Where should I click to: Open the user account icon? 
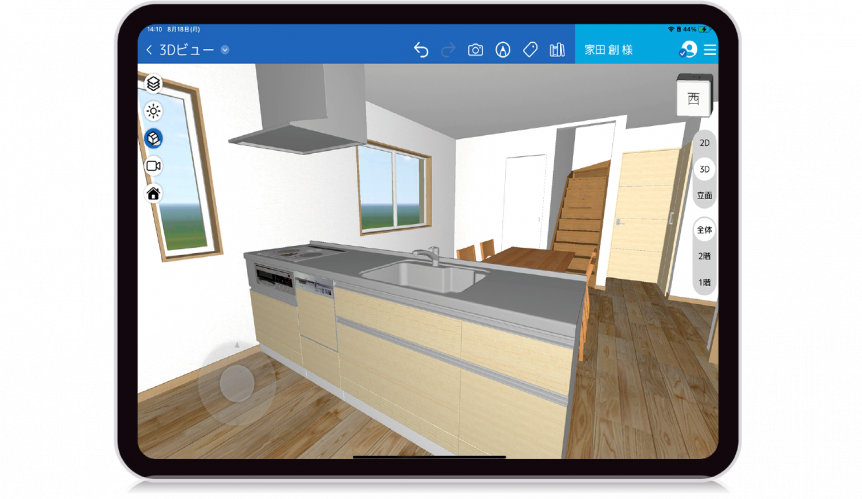click(x=687, y=50)
